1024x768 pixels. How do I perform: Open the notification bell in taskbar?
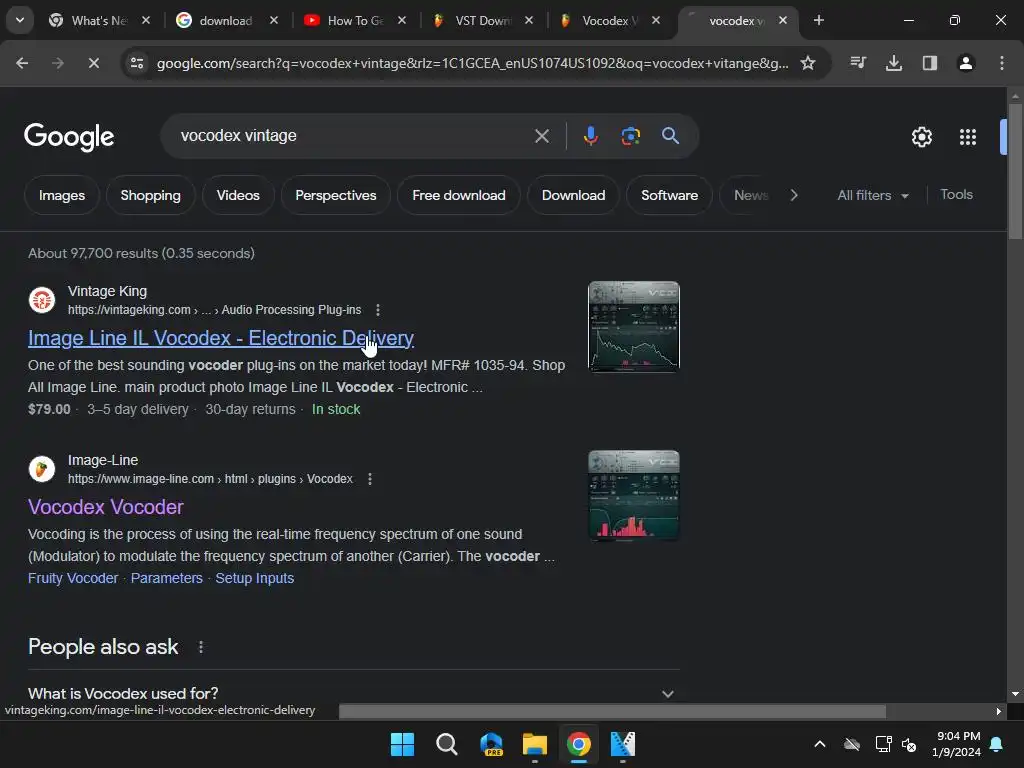(x=997, y=744)
